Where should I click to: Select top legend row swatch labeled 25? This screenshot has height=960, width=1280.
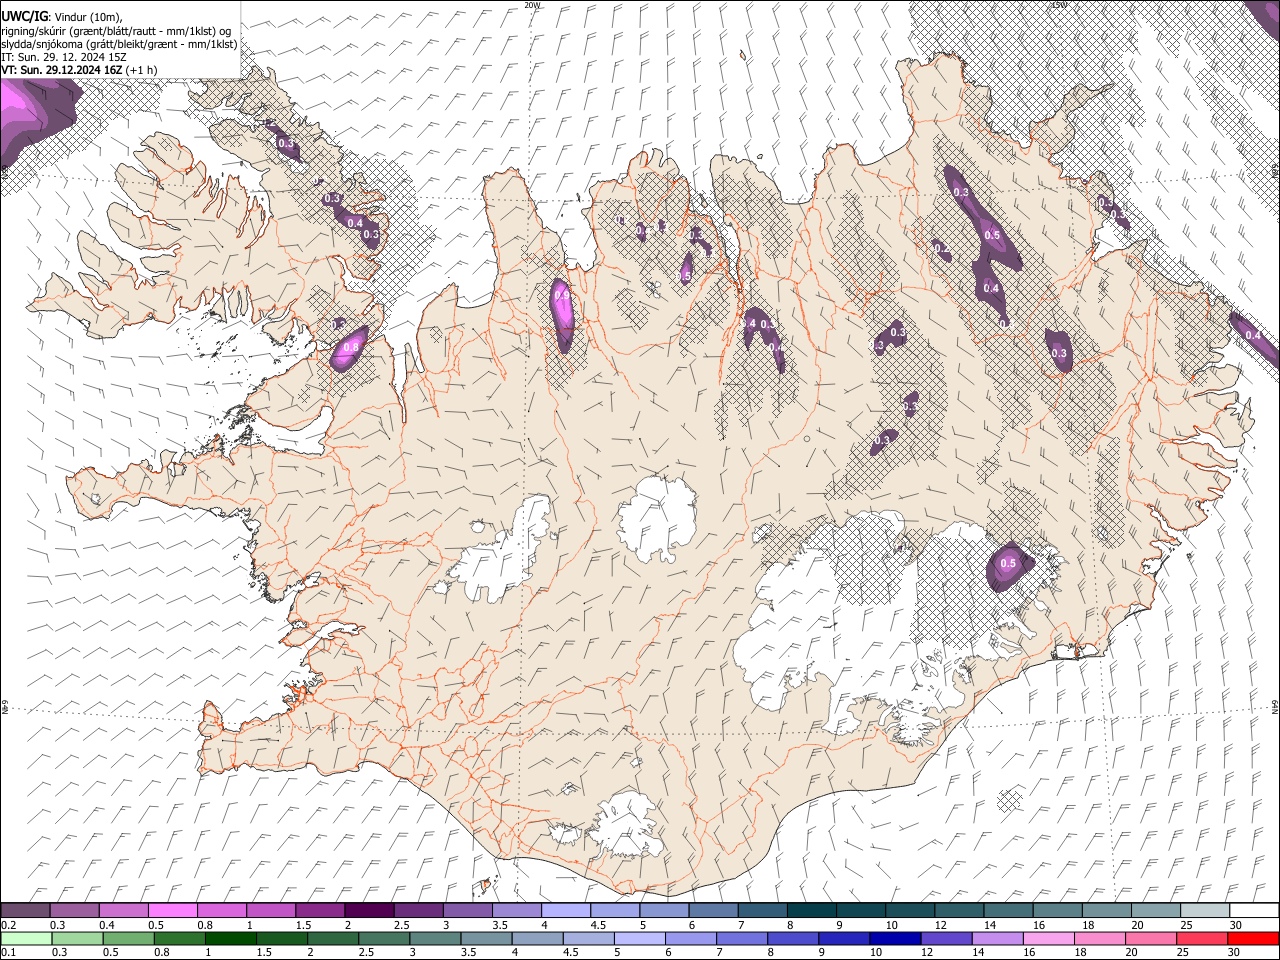[x=1205, y=911]
